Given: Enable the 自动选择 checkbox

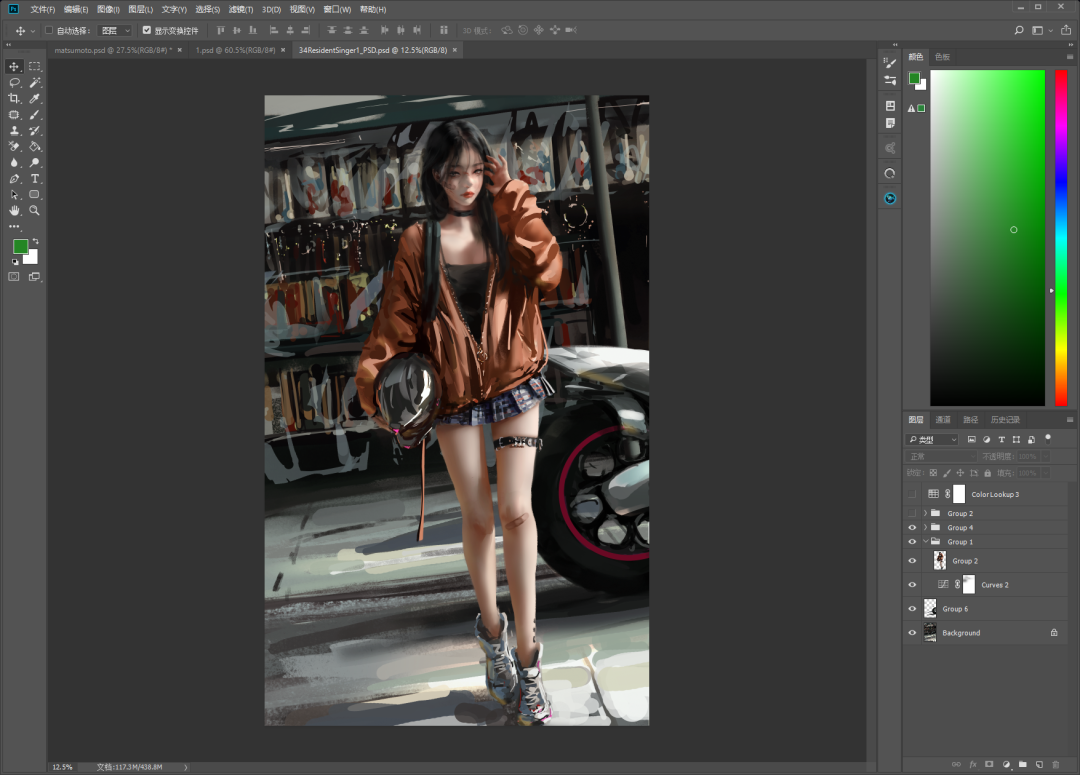Looking at the screenshot, I should tap(49, 31).
